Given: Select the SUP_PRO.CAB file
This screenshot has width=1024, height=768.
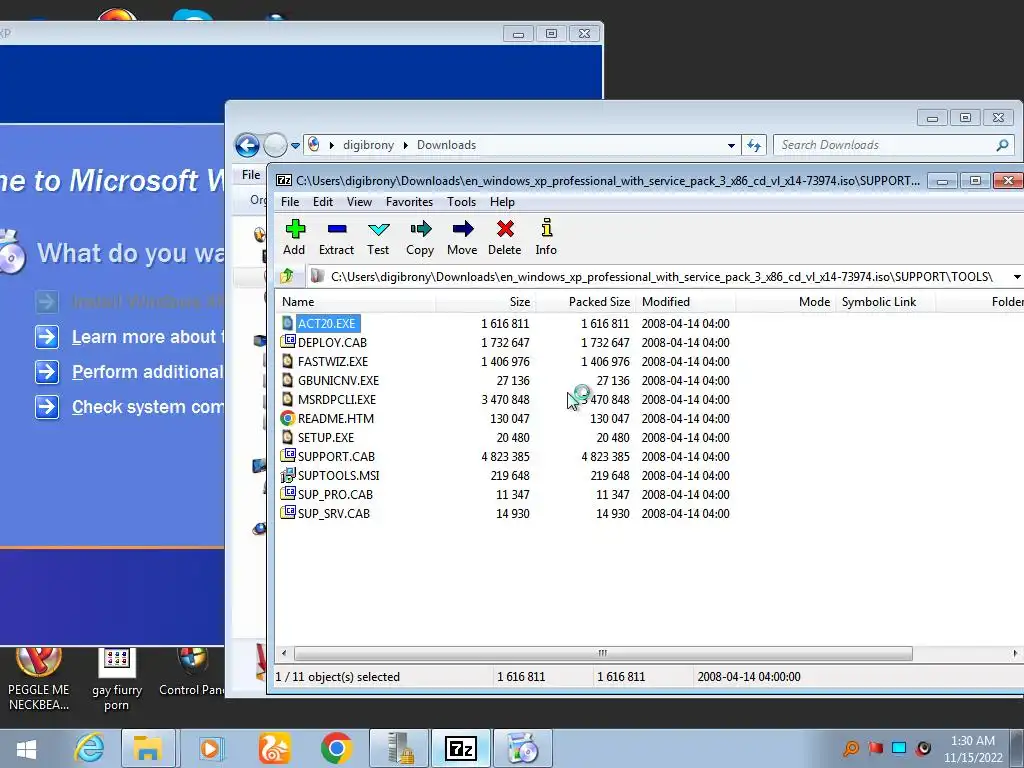Looking at the screenshot, I should pos(335,494).
